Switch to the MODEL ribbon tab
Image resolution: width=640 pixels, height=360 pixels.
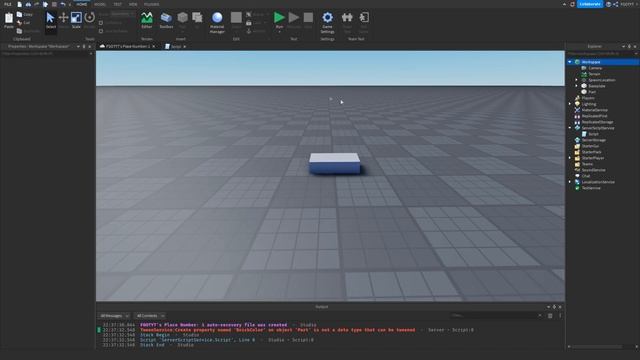[100, 4]
